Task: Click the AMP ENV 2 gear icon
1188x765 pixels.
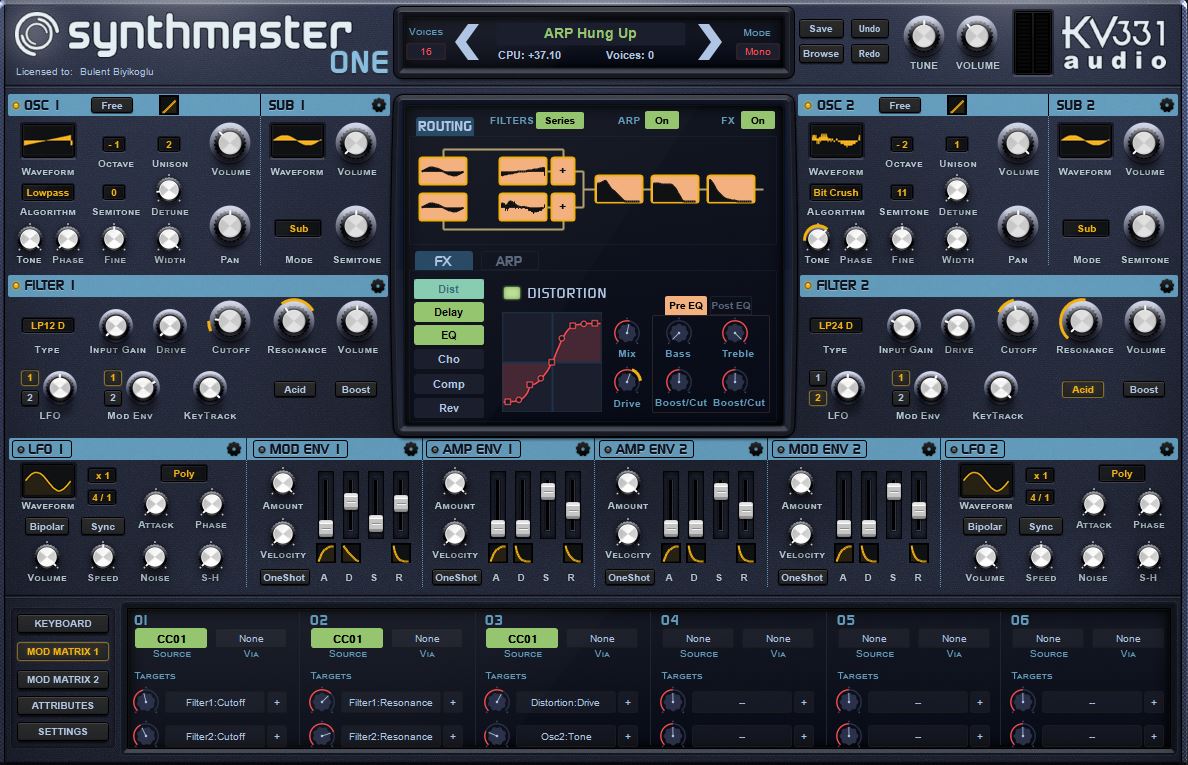Action: [x=755, y=449]
